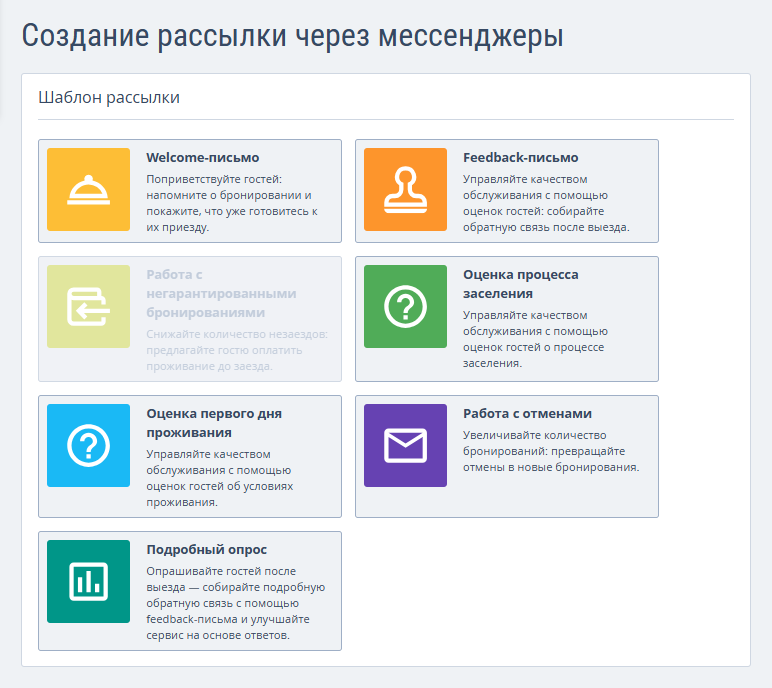Click the green question mark icon
The height and width of the screenshot is (688, 772).
click(x=405, y=306)
